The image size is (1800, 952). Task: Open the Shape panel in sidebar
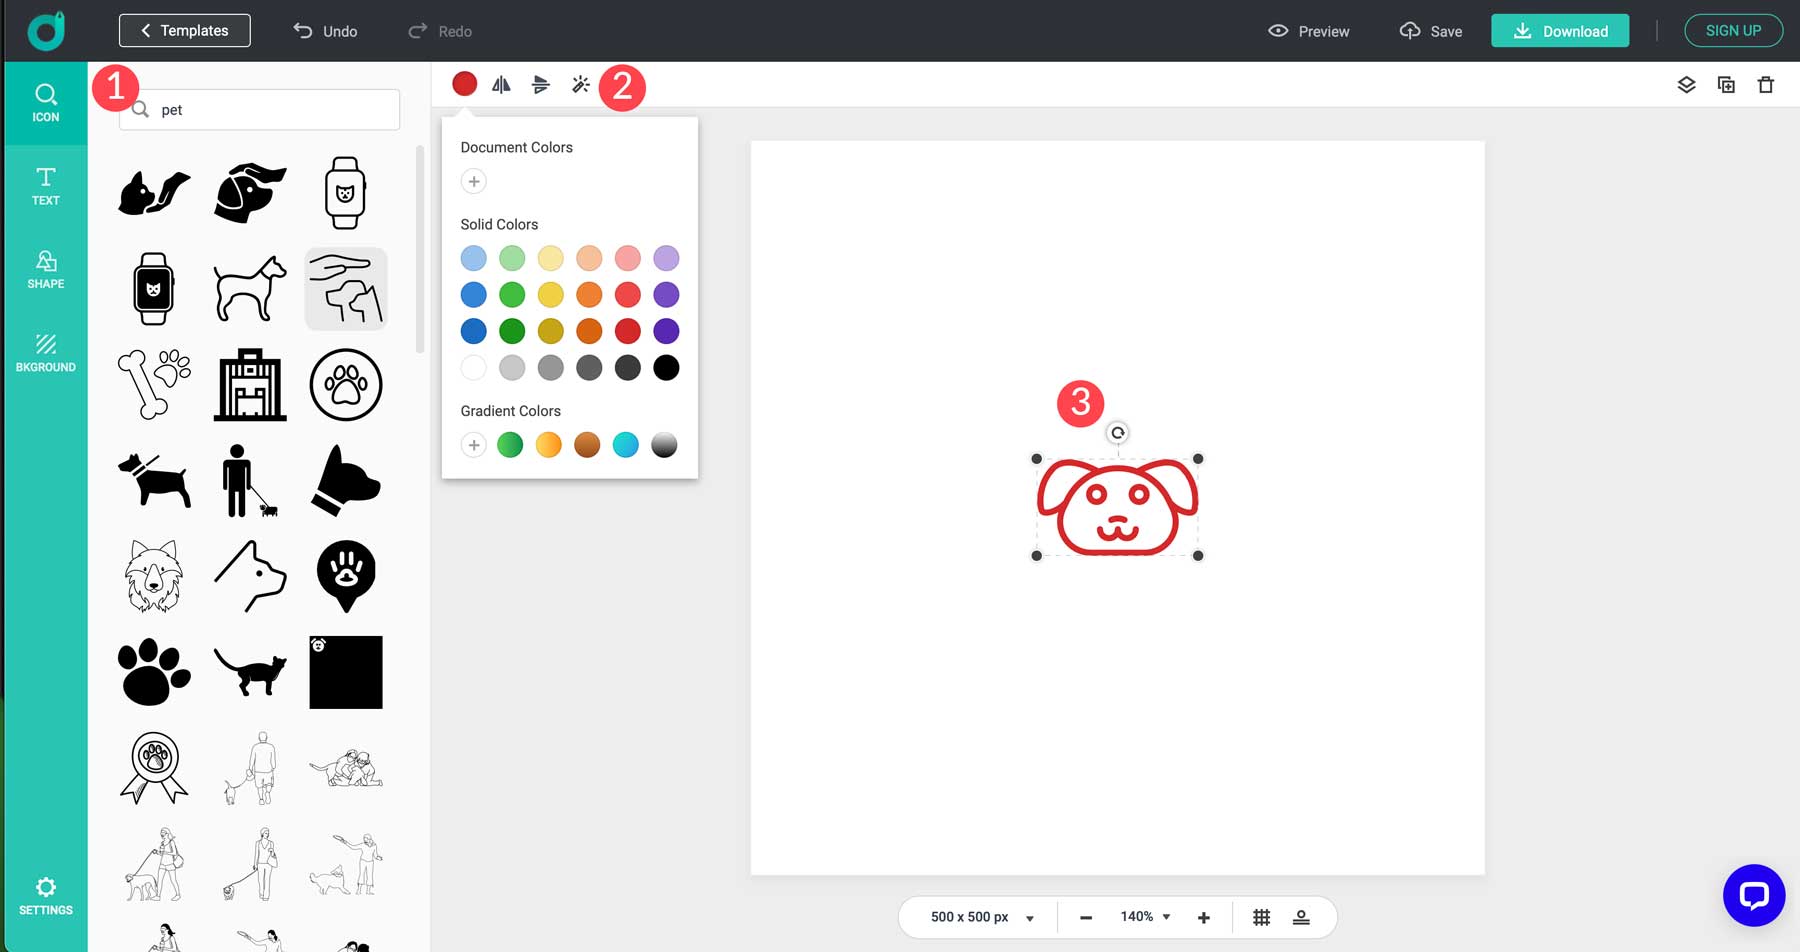point(45,270)
